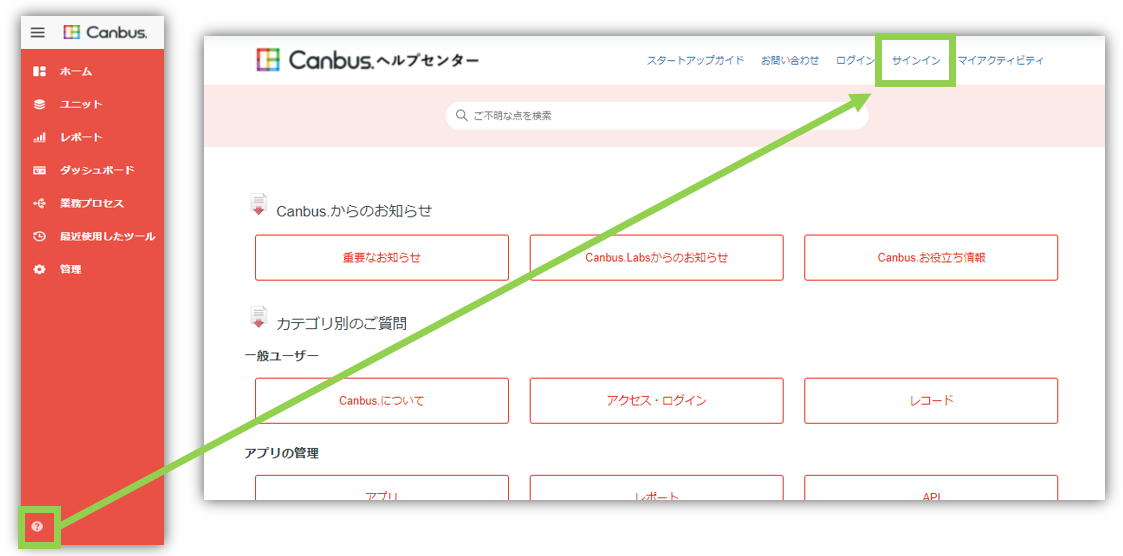Select ホーム in the sidebar

(x=76, y=72)
